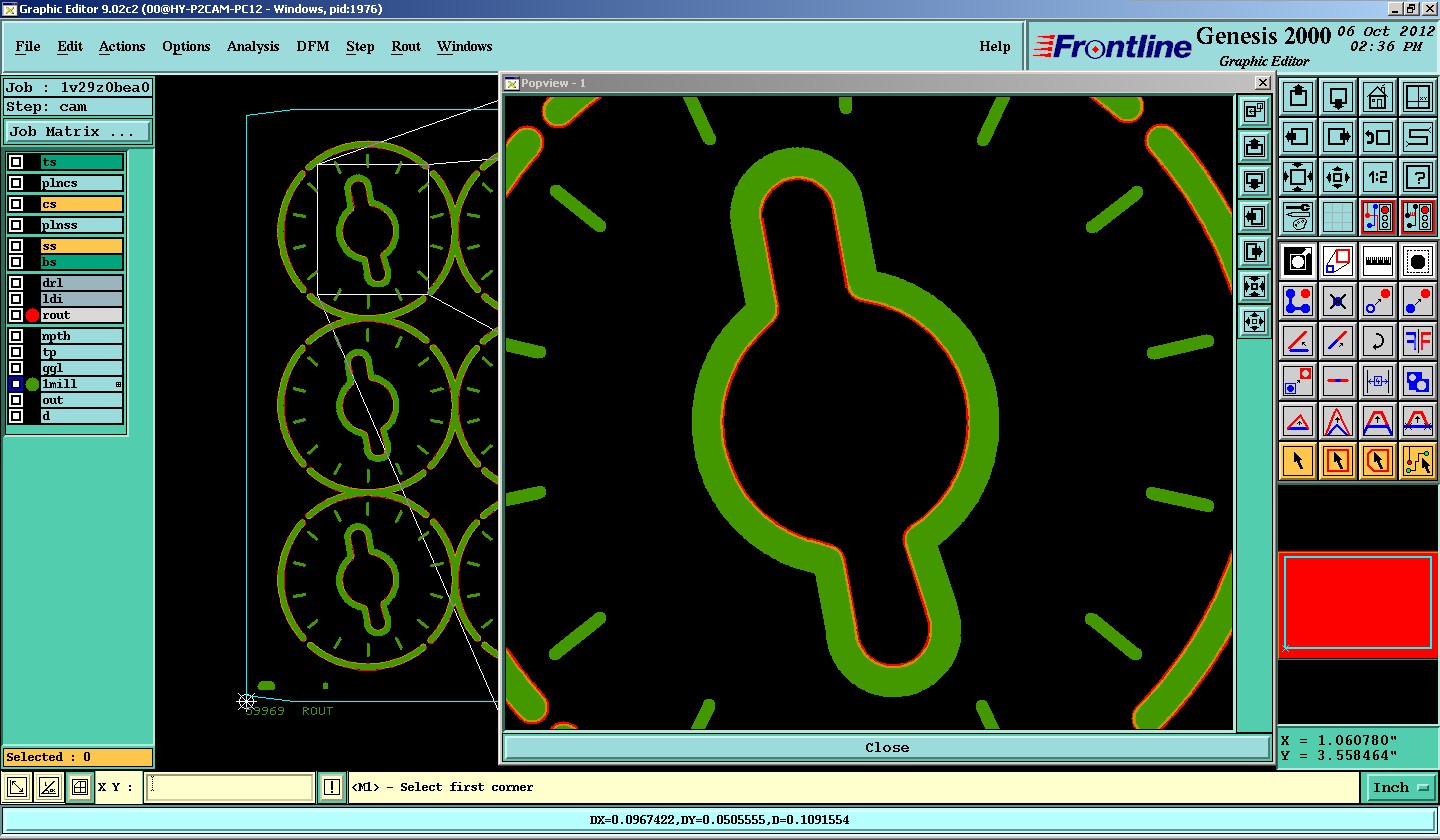This screenshot has height=840, width=1440.
Task: Toggle the out layer checkbox
Action: point(16,400)
